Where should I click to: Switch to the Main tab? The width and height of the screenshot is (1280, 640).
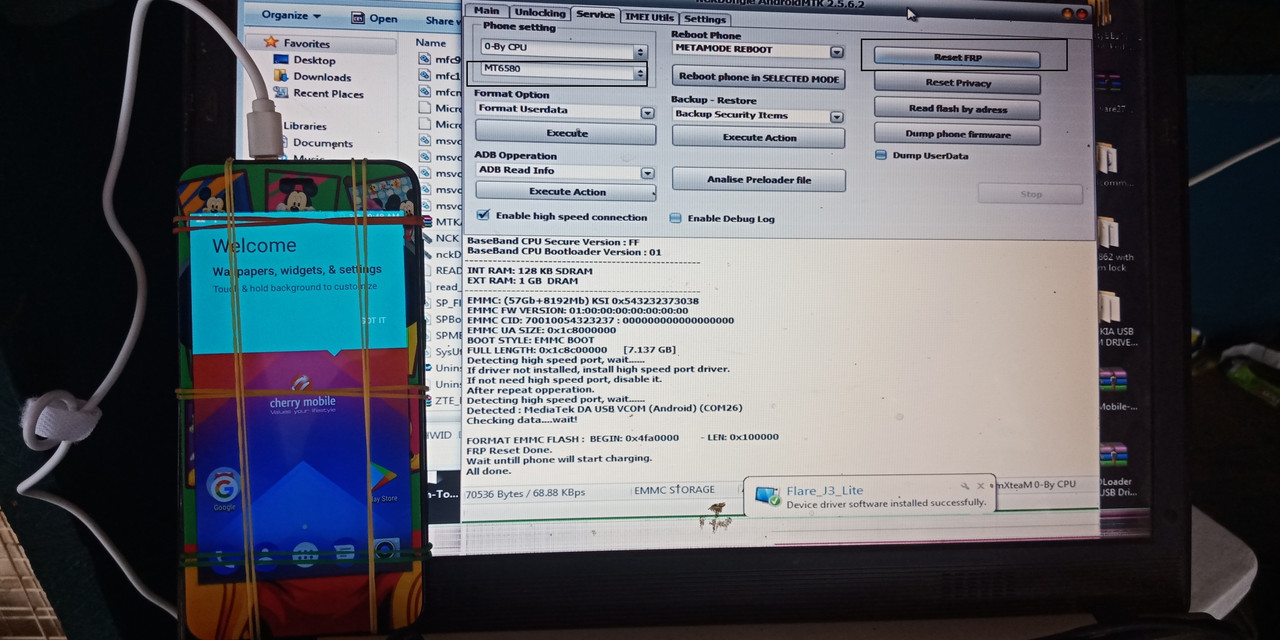tap(487, 12)
